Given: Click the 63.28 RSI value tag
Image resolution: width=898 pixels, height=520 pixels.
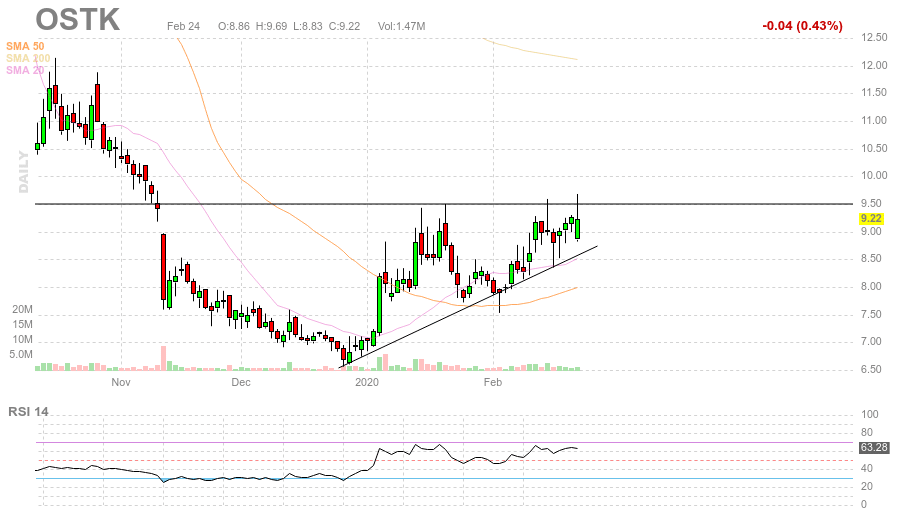Looking at the screenshot, I should tap(874, 447).
